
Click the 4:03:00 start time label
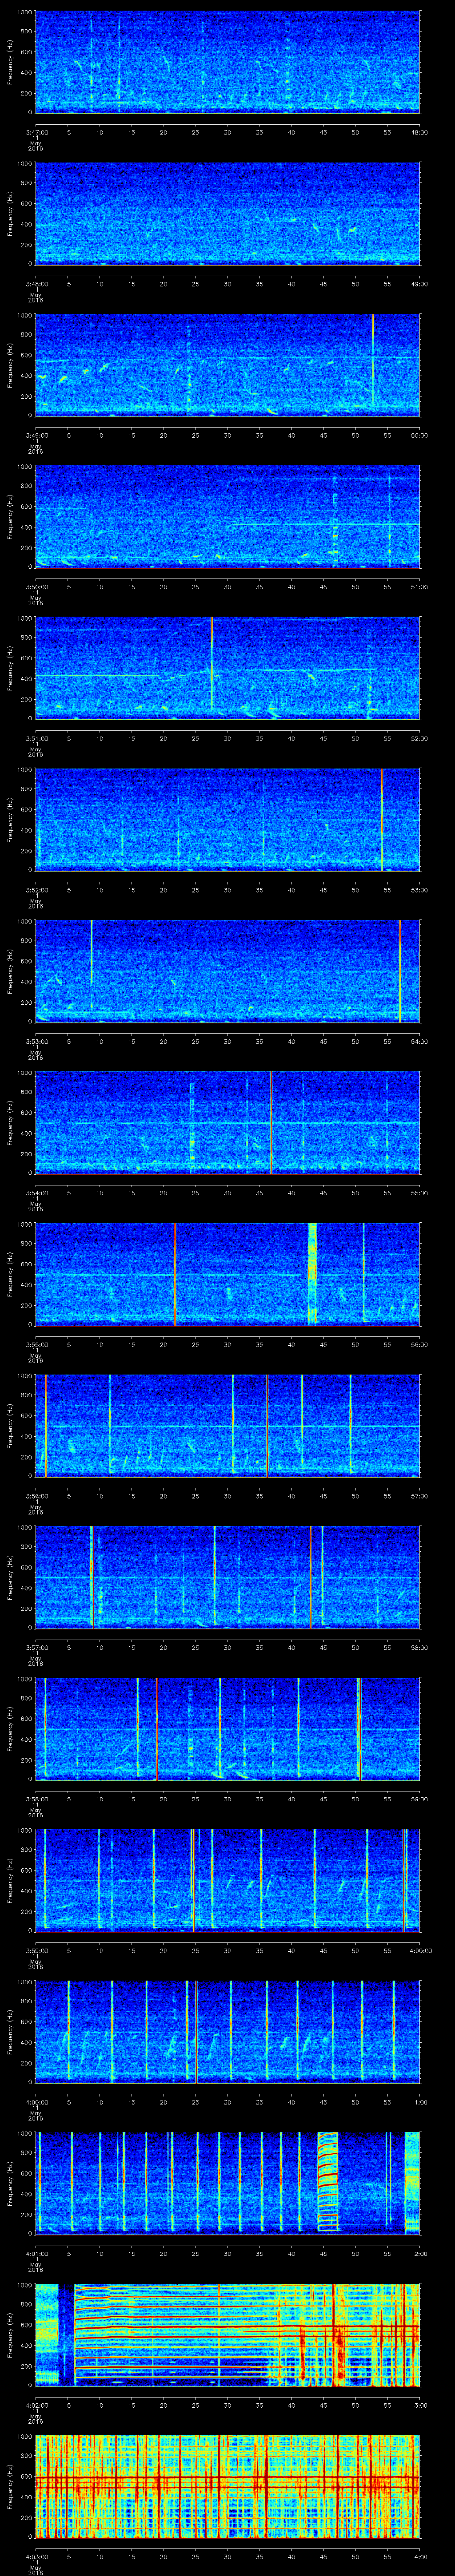(36, 2558)
